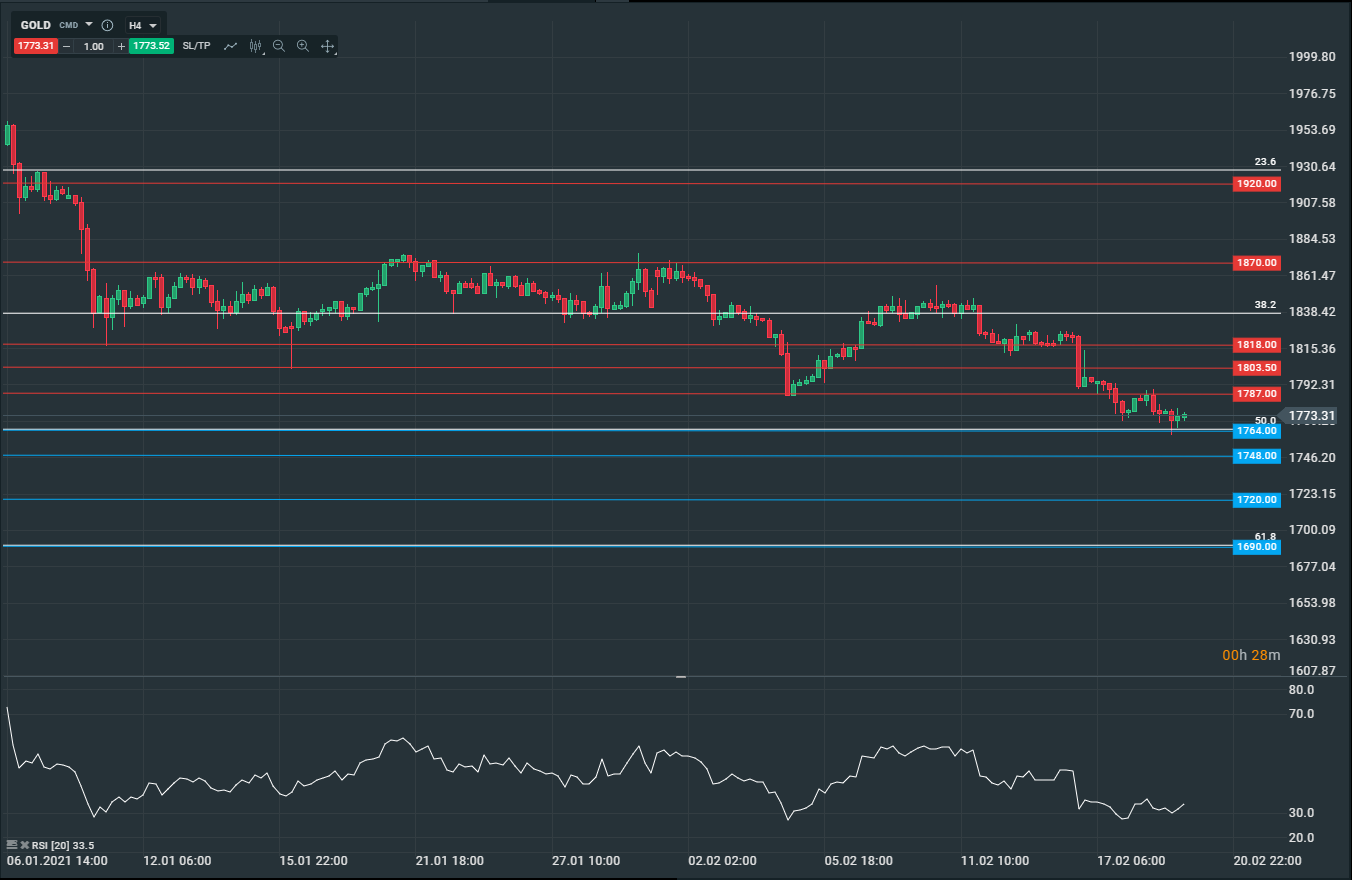Increase trade volume with plus button
Screen dimensions: 1352x880
click(x=121, y=46)
